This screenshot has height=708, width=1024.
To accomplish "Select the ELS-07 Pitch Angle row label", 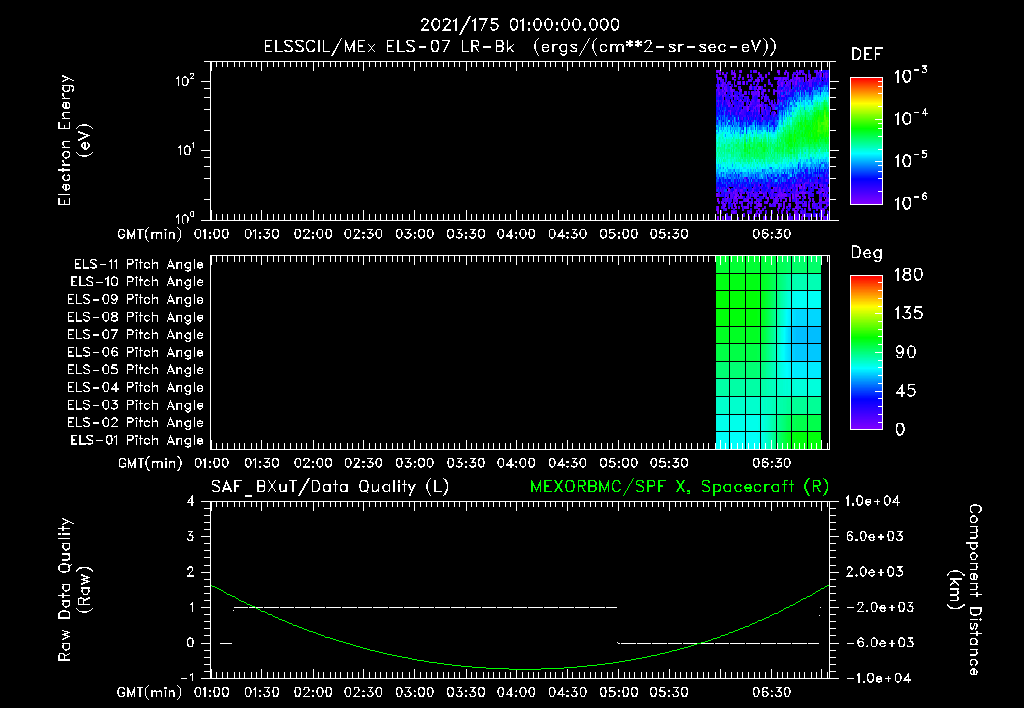I will [136, 334].
